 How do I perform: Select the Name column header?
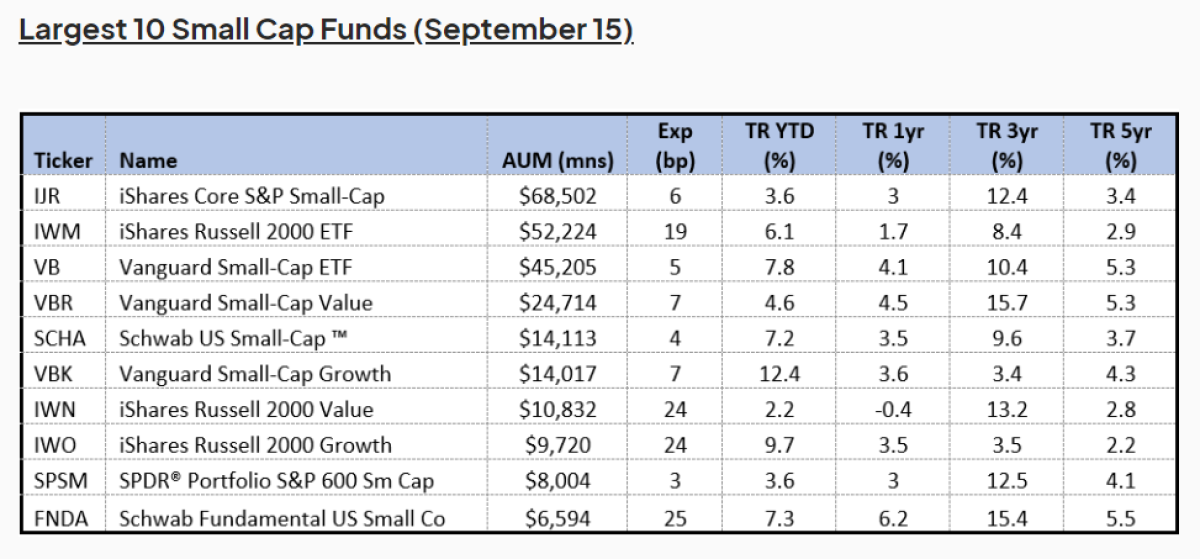(148, 160)
